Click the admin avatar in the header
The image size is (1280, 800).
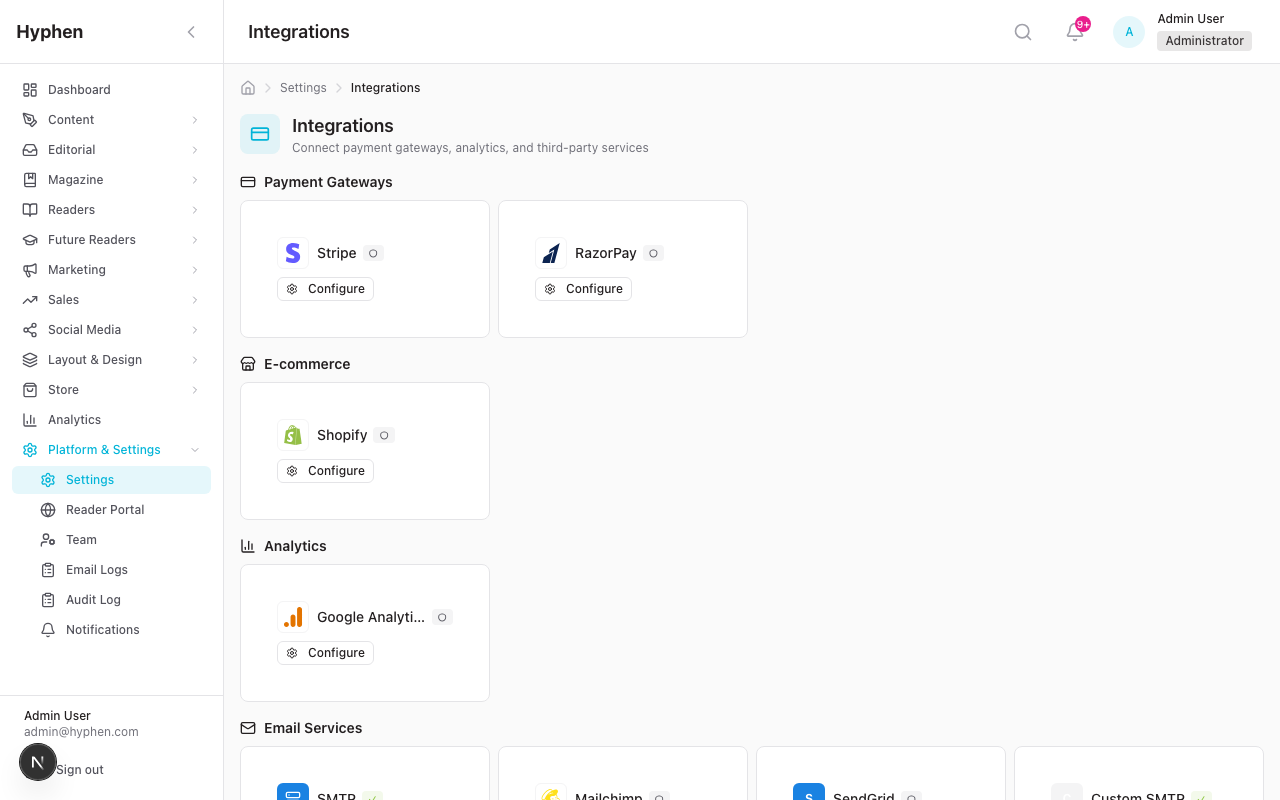pos(1128,31)
